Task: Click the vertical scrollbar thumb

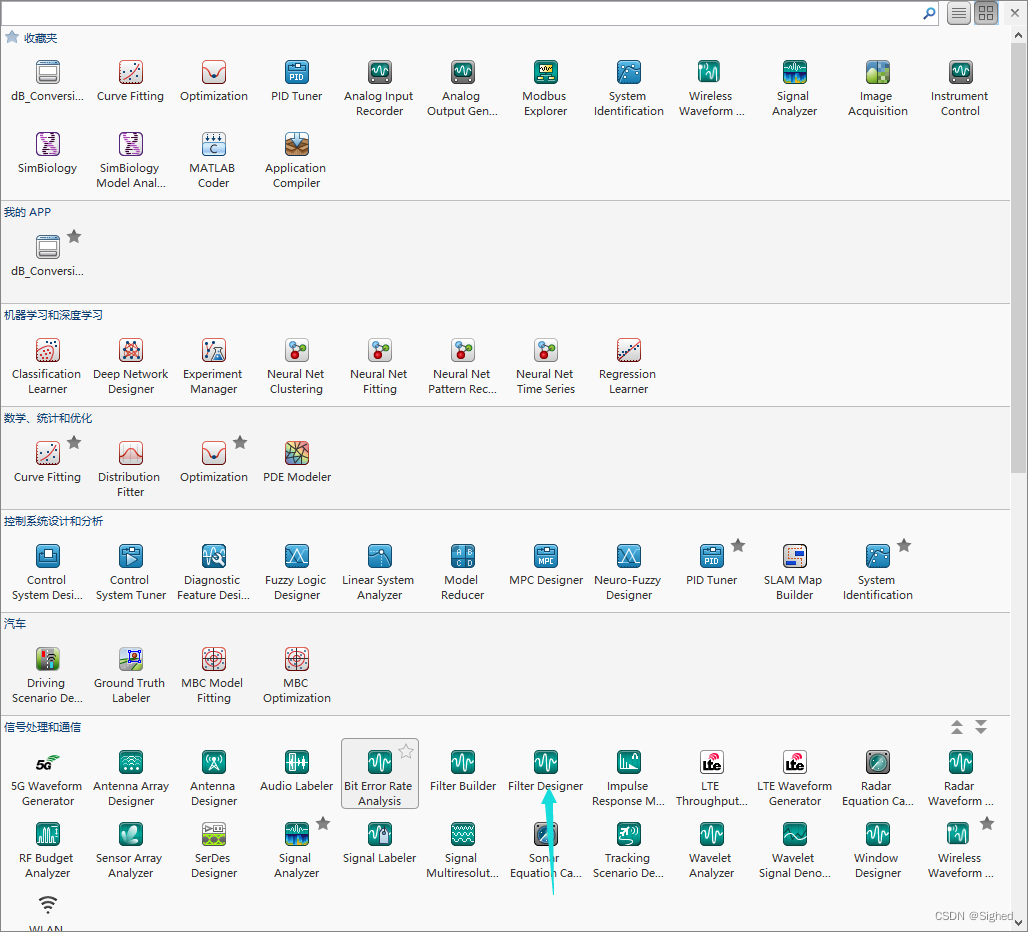Action: tap(1018, 258)
